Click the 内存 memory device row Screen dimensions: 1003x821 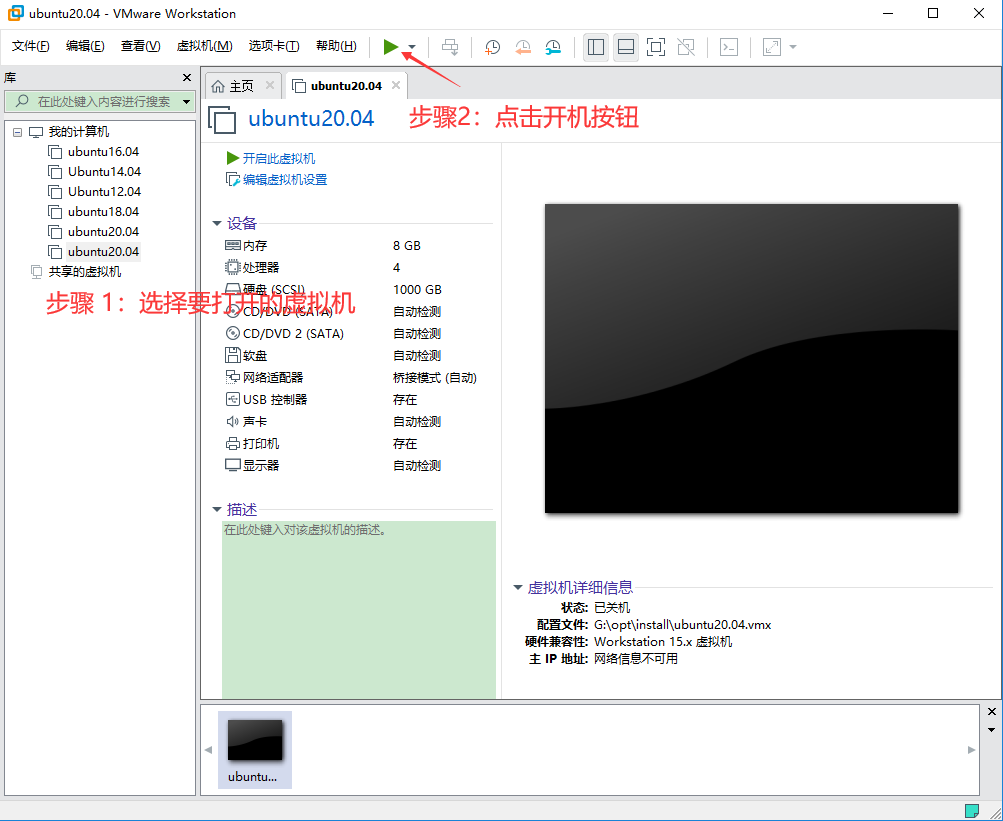358,246
